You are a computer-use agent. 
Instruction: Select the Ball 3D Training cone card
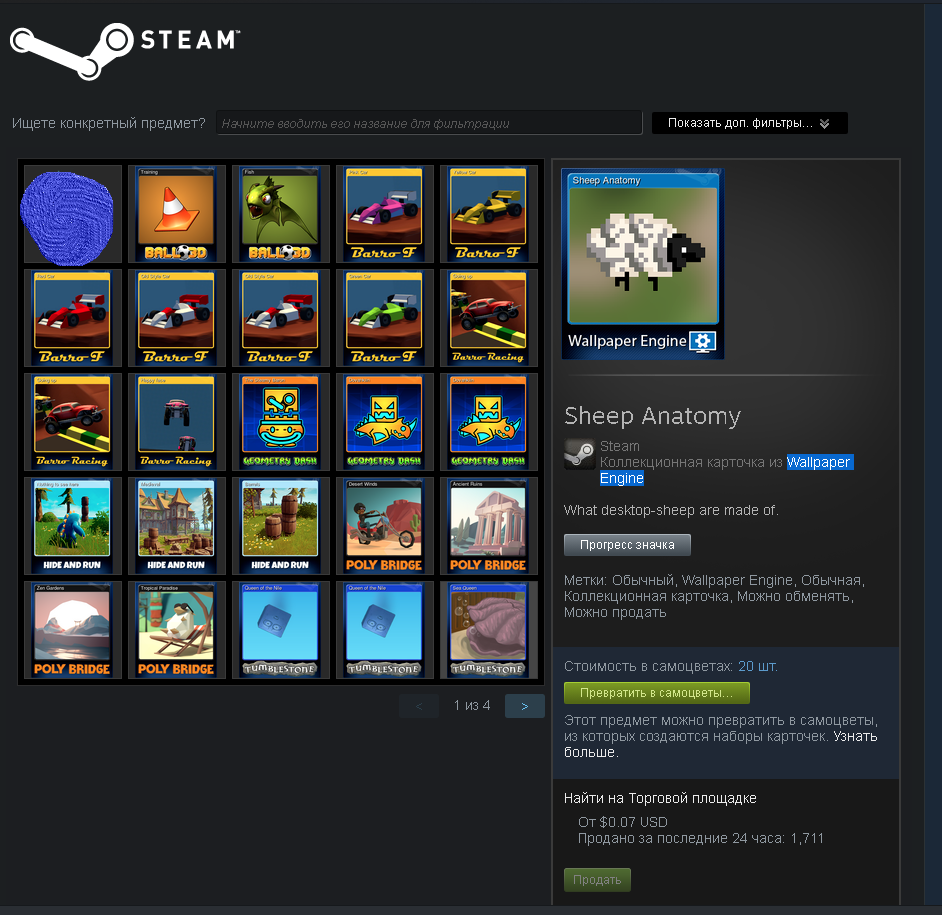pyautogui.click(x=177, y=214)
